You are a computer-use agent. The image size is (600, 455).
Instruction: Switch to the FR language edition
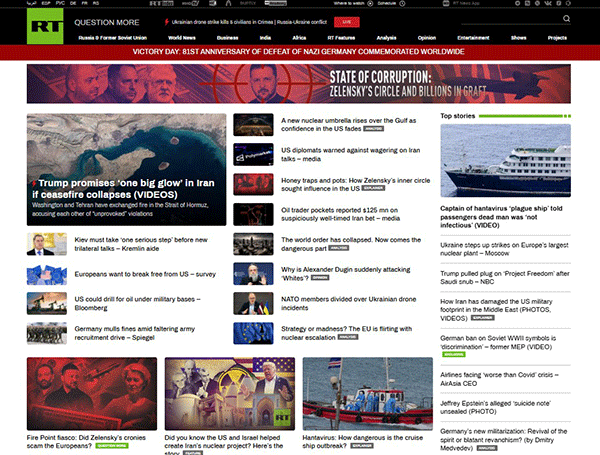pyautogui.click(x=85, y=3)
